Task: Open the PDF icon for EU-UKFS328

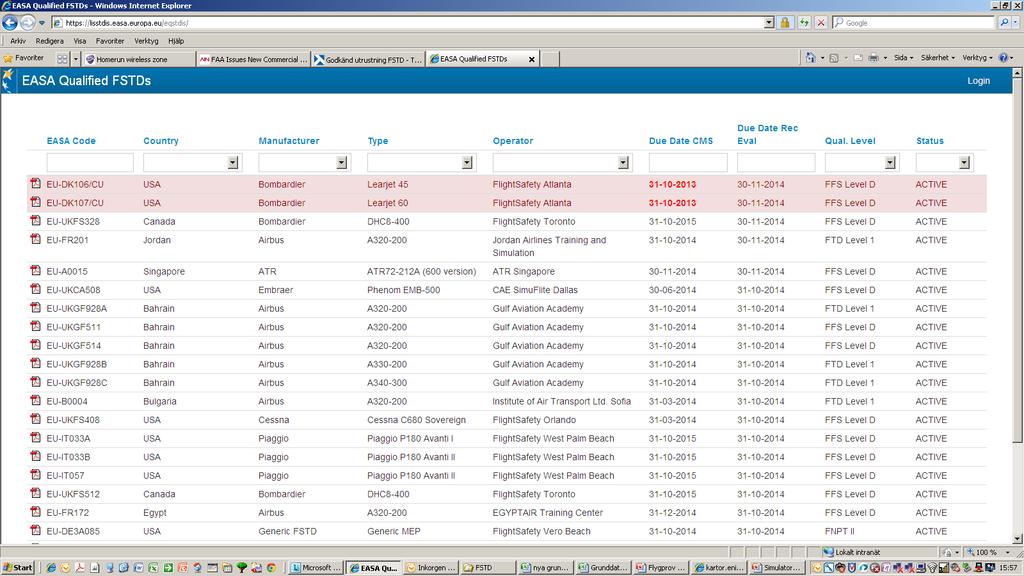Action: (x=35, y=221)
